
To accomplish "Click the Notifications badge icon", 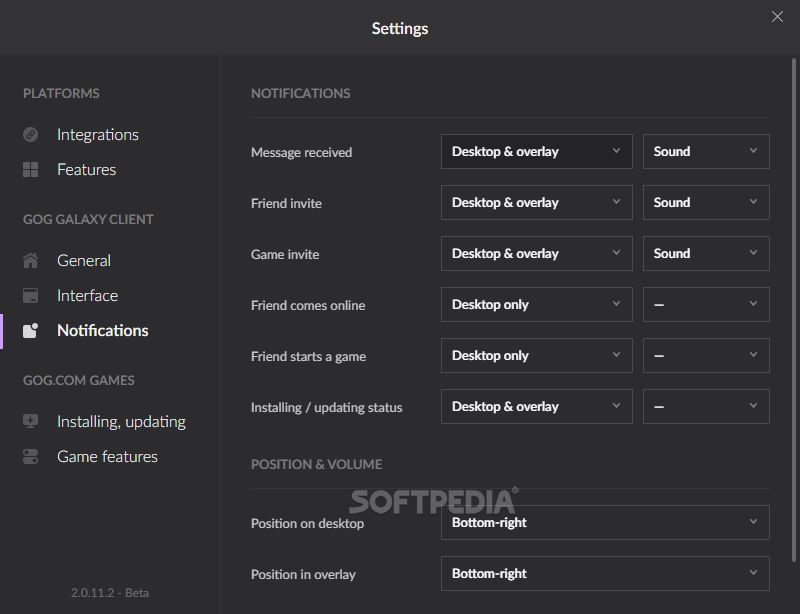I will [x=31, y=330].
